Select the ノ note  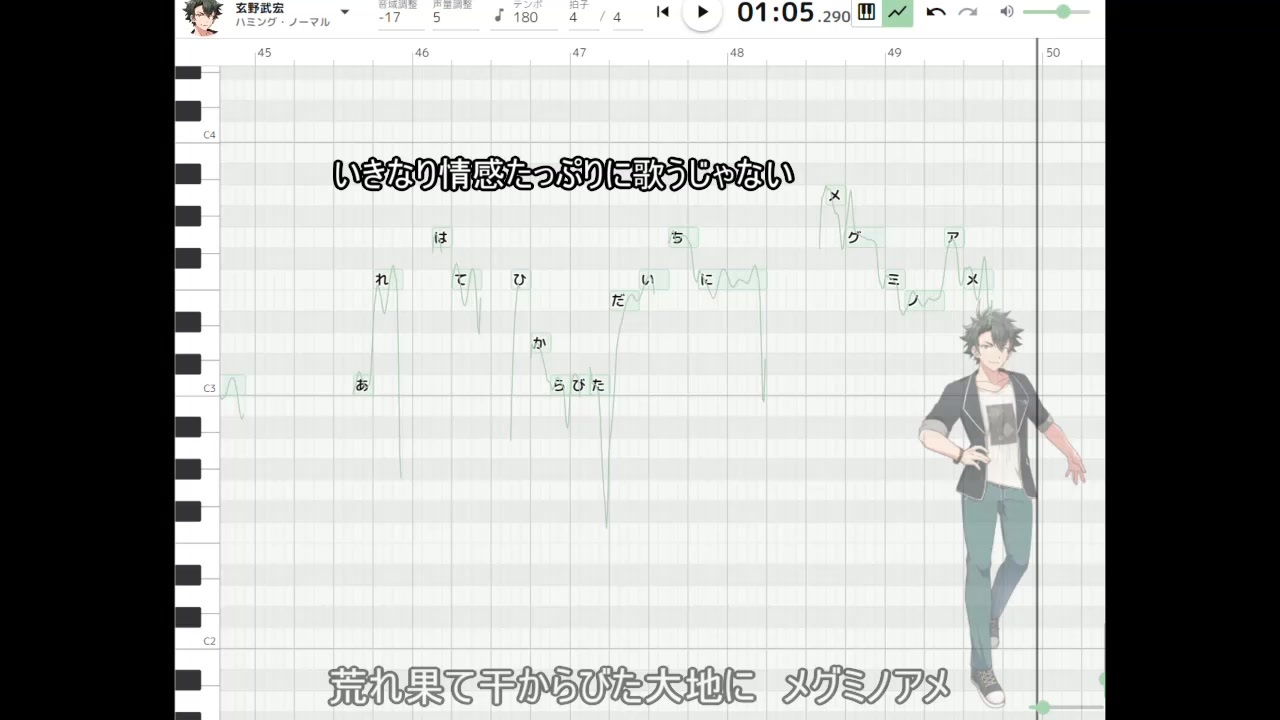[924, 301]
